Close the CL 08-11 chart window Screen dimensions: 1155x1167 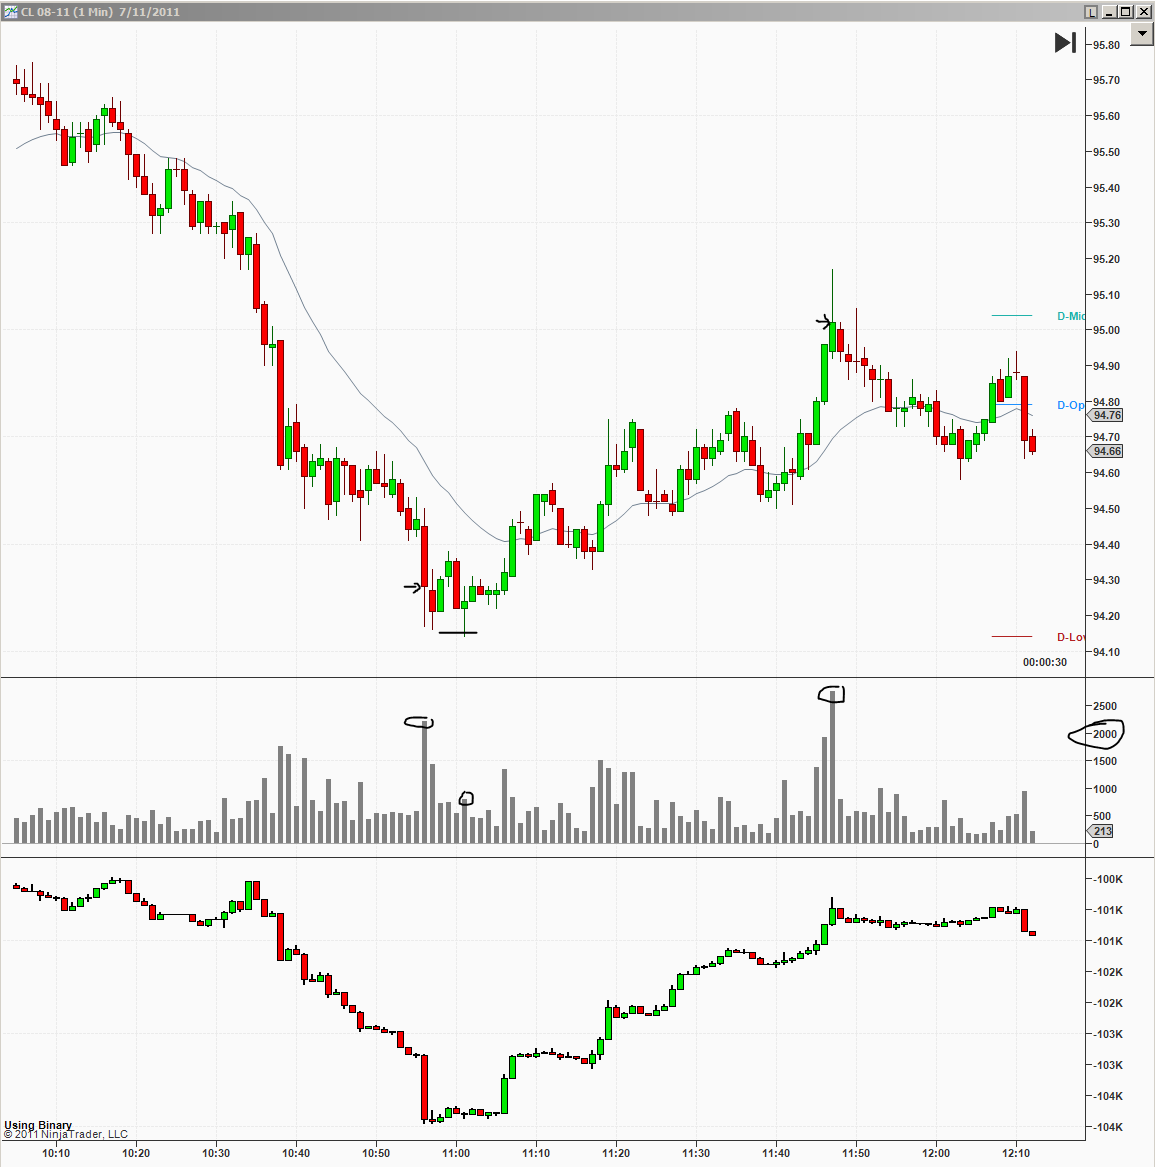(x=1144, y=11)
